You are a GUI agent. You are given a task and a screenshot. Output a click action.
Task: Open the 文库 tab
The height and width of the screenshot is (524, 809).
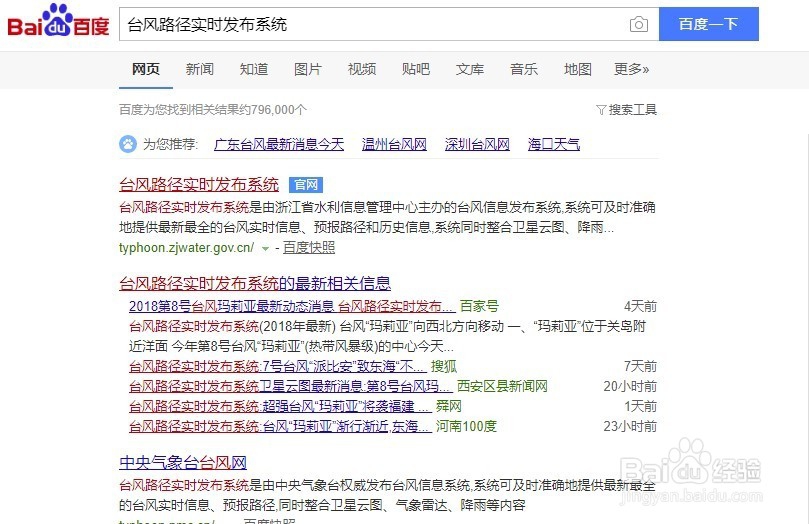point(470,69)
